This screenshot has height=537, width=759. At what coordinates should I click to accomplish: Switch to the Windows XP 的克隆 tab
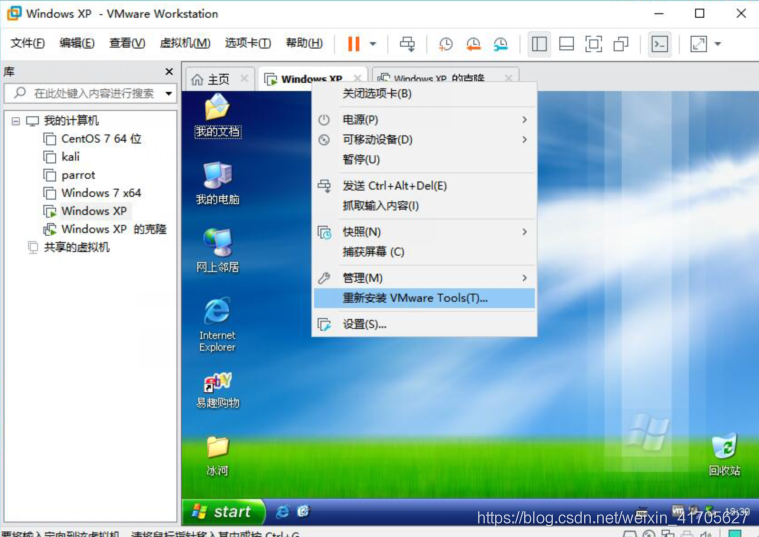(x=439, y=78)
